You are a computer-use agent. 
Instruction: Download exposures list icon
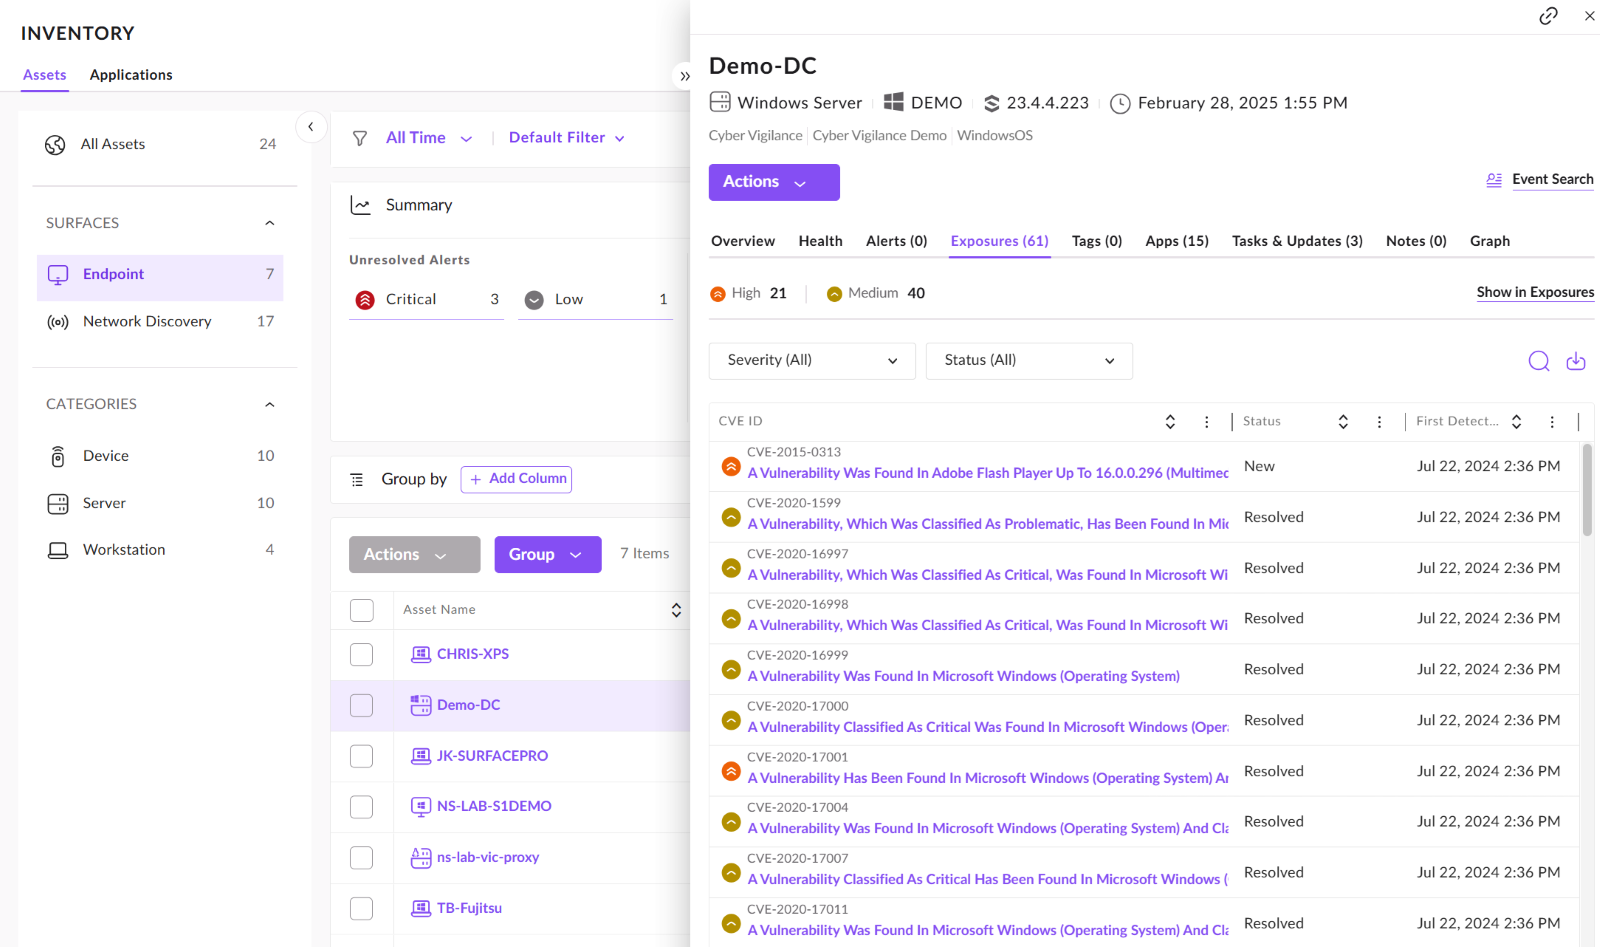1576,361
